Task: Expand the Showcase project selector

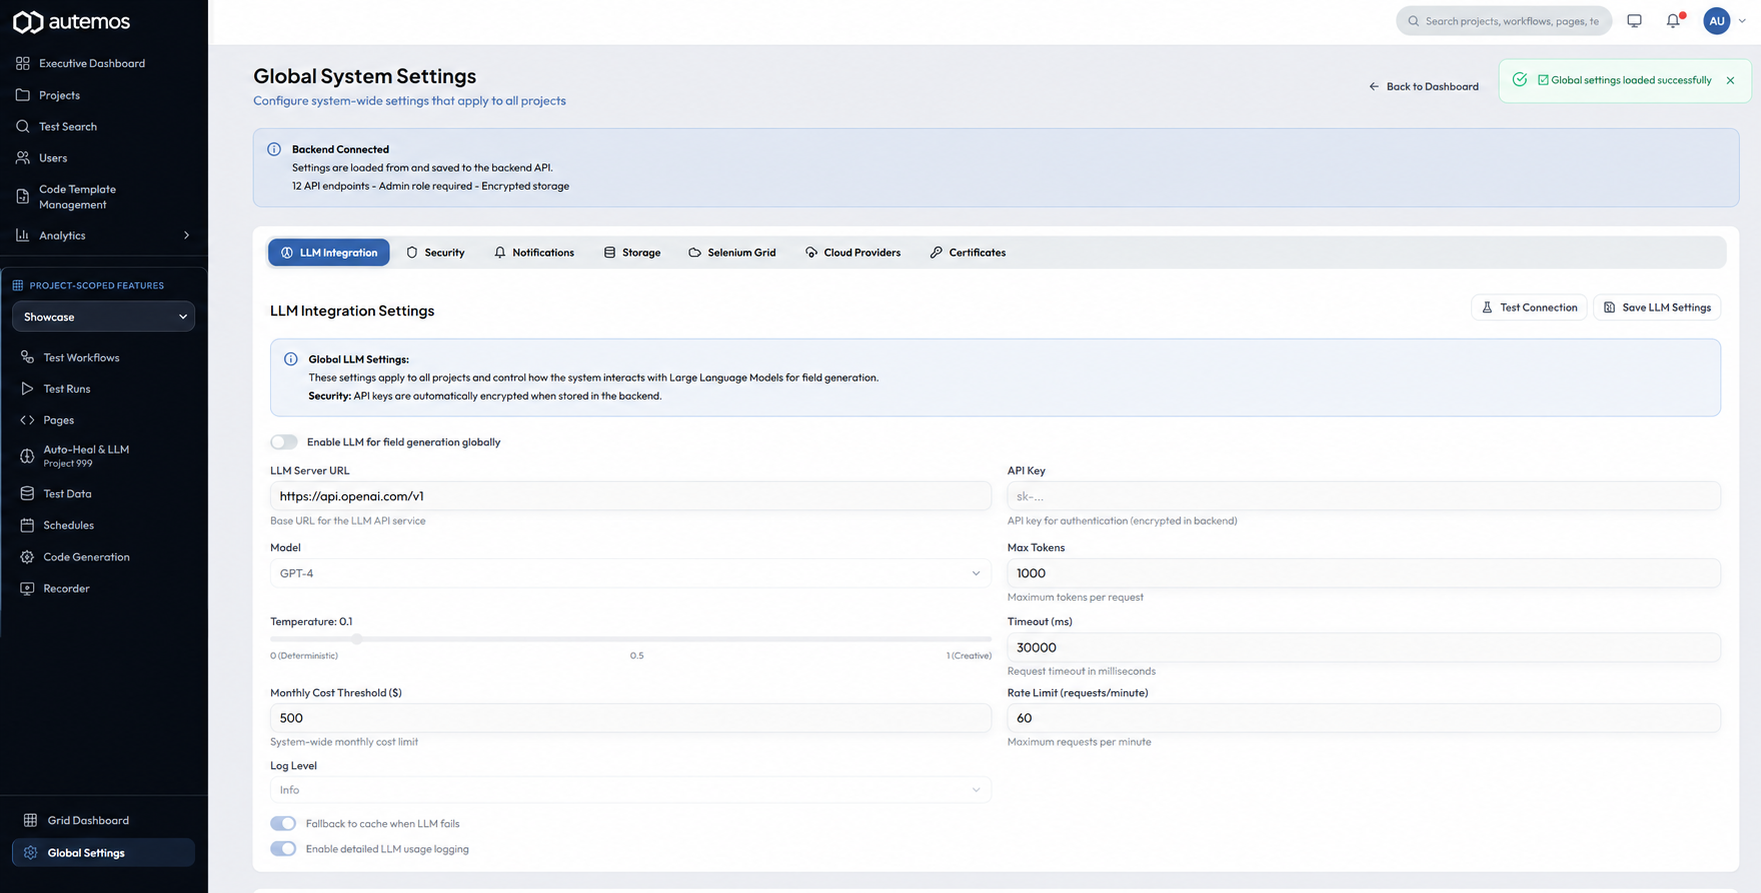Action: pyautogui.click(x=104, y=317)
